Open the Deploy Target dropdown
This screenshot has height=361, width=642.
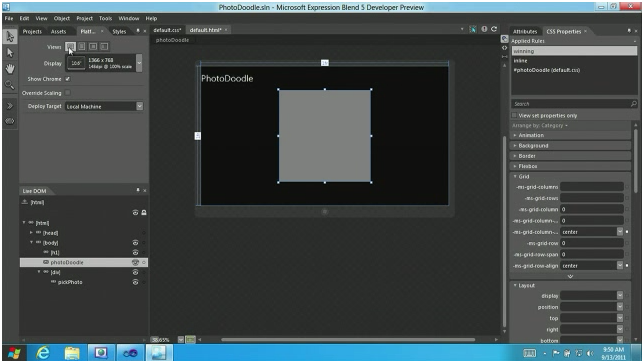[140, 106]
